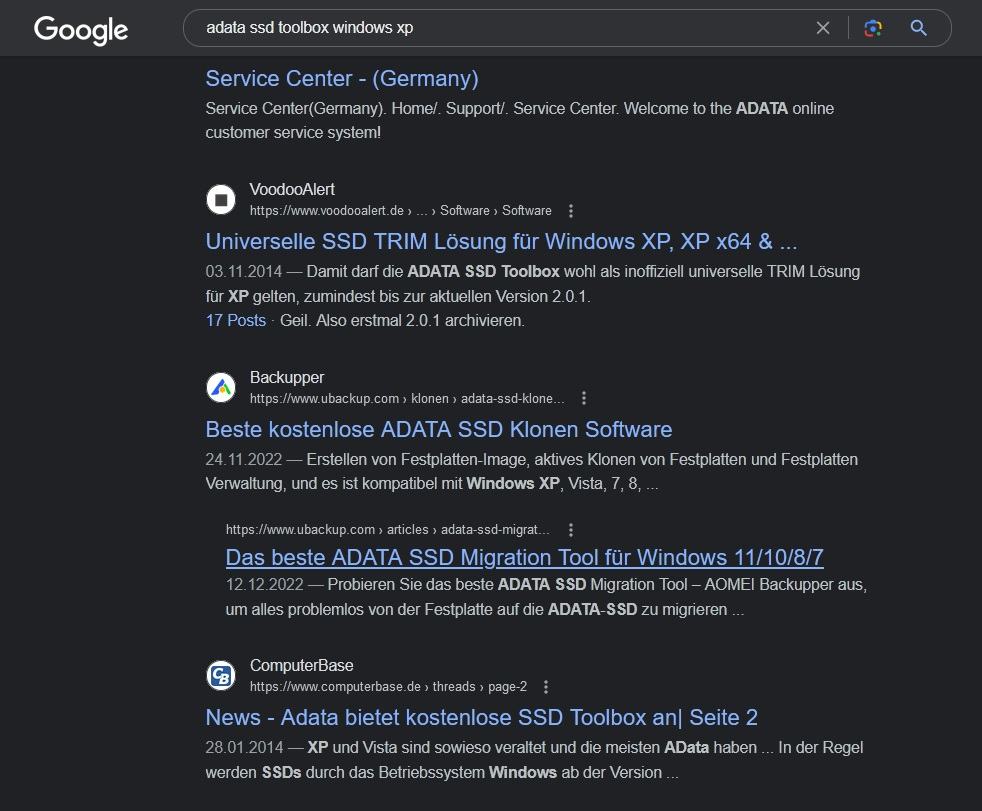Open the three-dot menu for ComputerBase result
This screenshot has height=811, width=982.
(546, 687)
